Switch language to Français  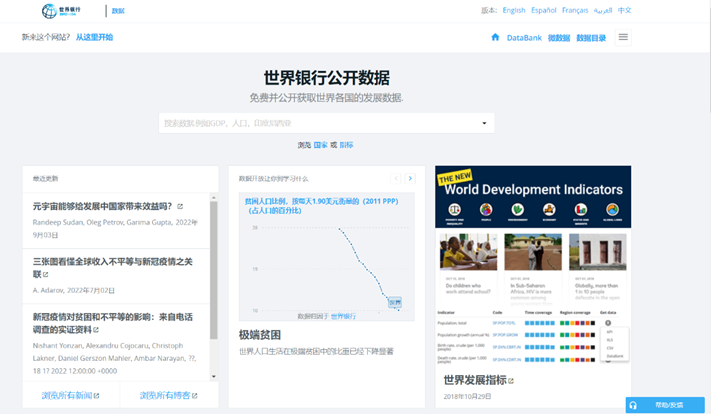575,10
